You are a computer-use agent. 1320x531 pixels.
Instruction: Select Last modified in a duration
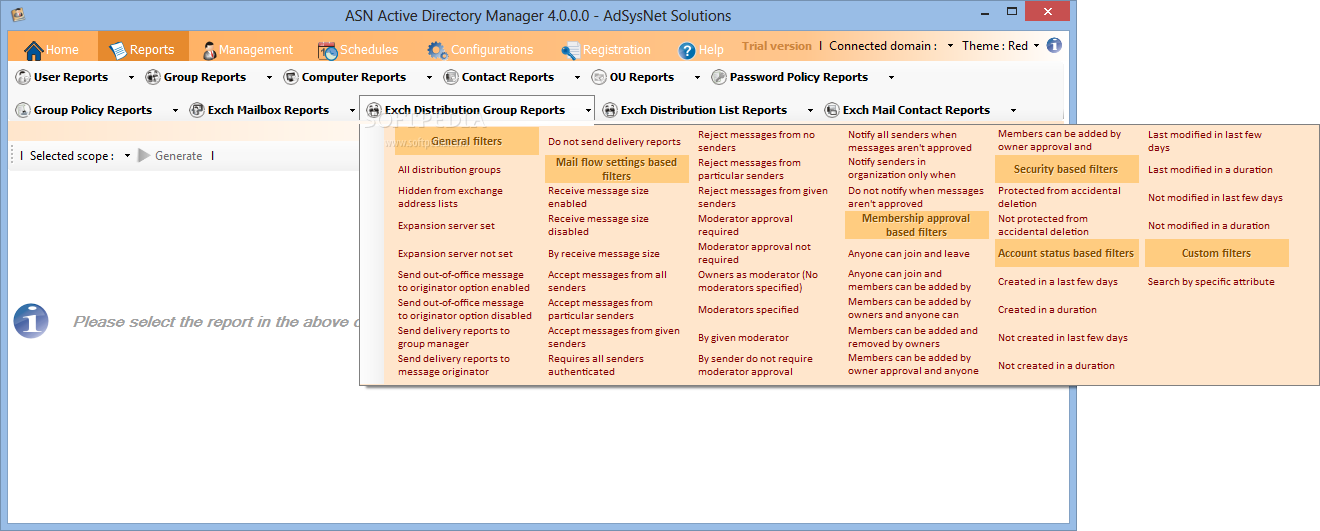(1210, 170)
